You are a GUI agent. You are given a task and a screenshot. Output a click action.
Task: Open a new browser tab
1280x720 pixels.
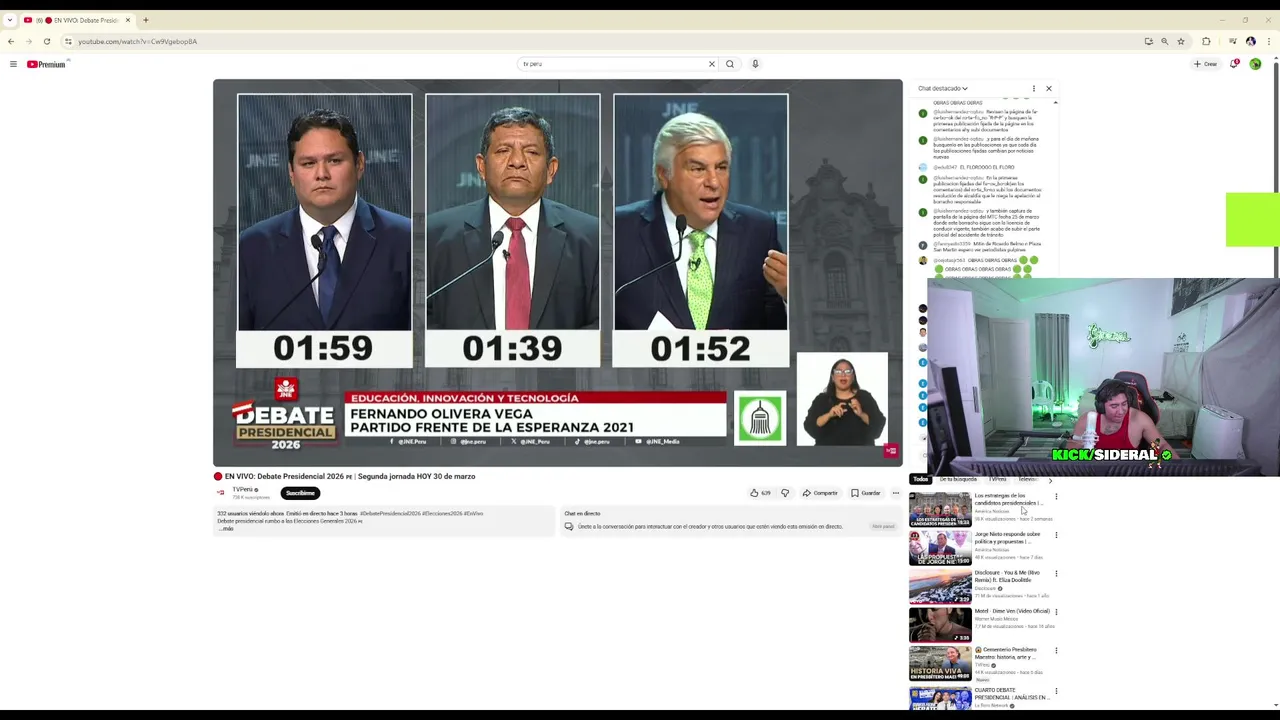145,20
